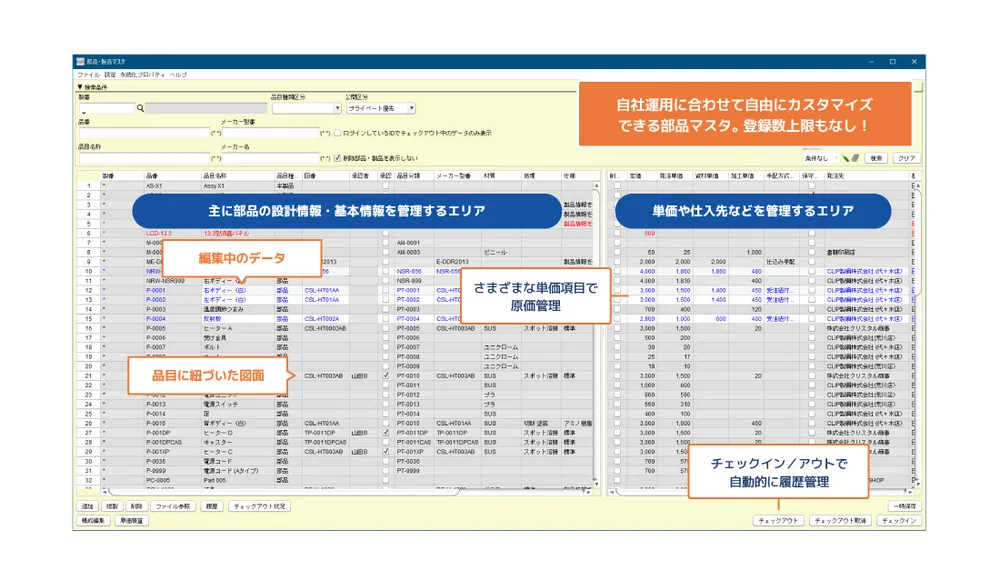1000x580 pixels.
Task: Click 図番 column header
Action: coord(325,176)
